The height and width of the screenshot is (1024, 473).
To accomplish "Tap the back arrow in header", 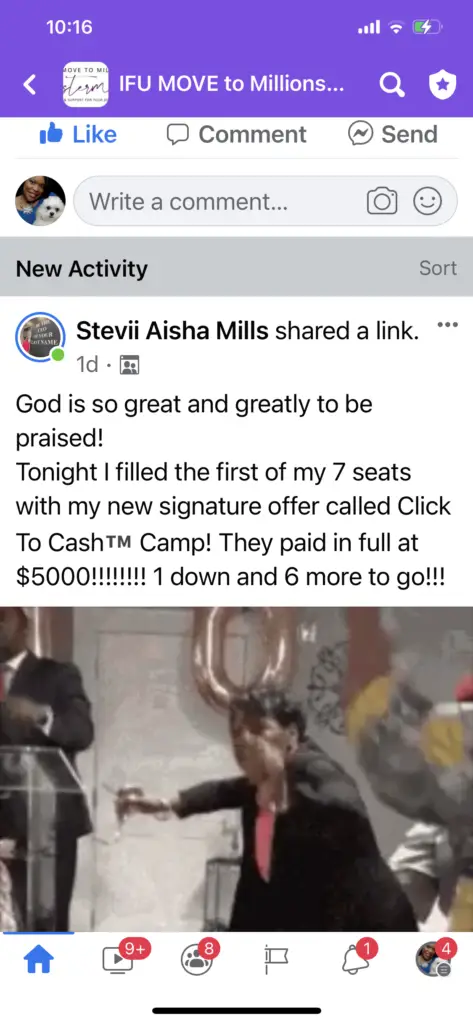I will [x=29, y=85].
